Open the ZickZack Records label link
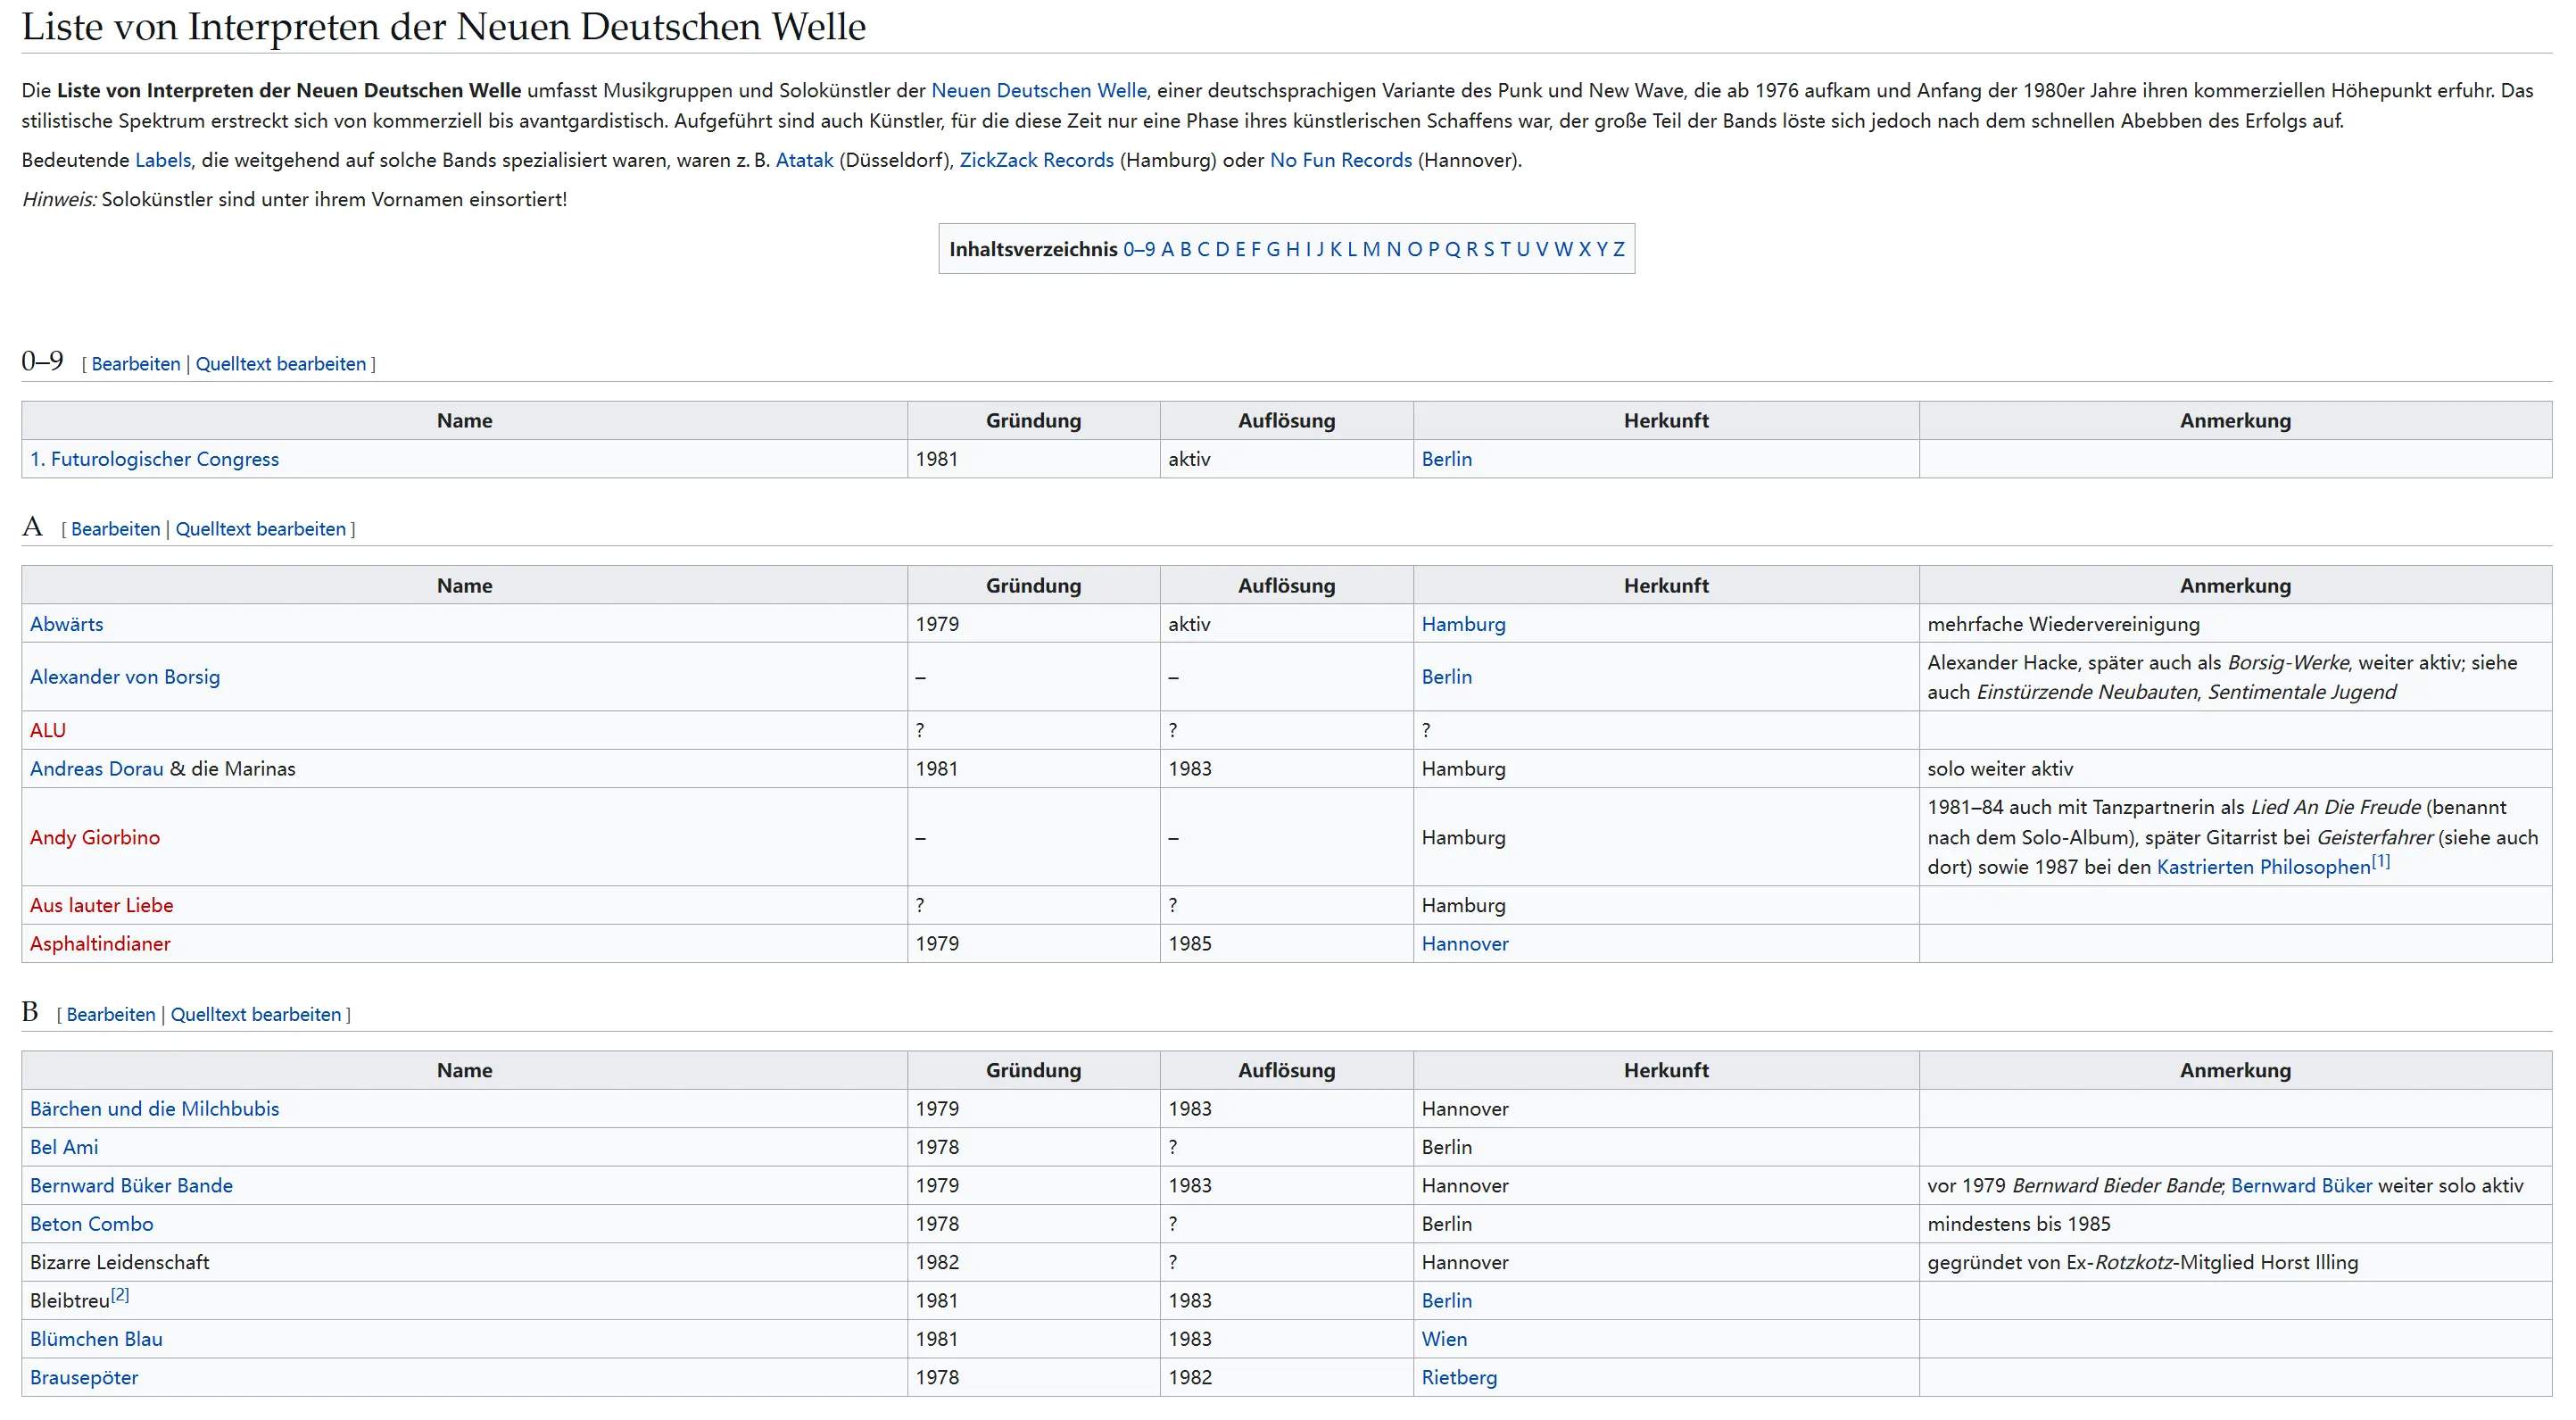Viewport: 2576px width, 1420px height. click(1036, 160)
